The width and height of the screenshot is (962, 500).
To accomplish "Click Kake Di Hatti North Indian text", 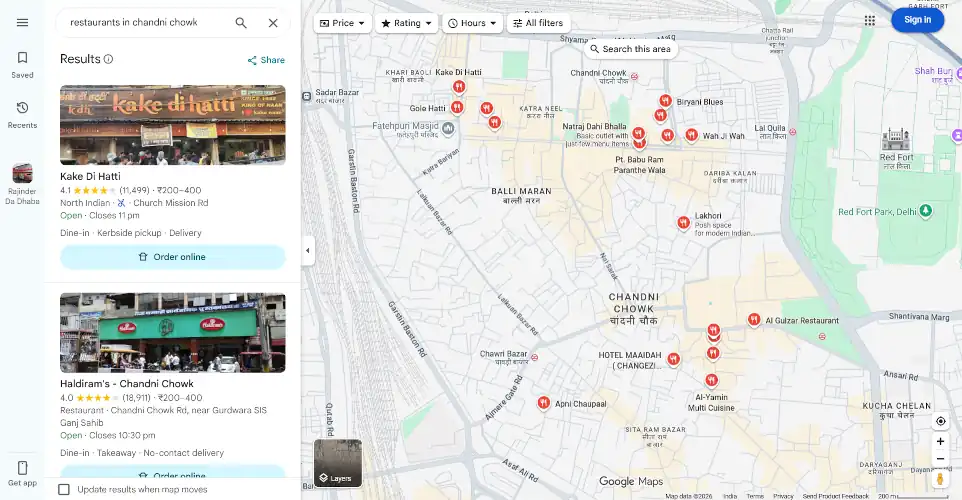I will pyautogui.click(x=85, y=203).
